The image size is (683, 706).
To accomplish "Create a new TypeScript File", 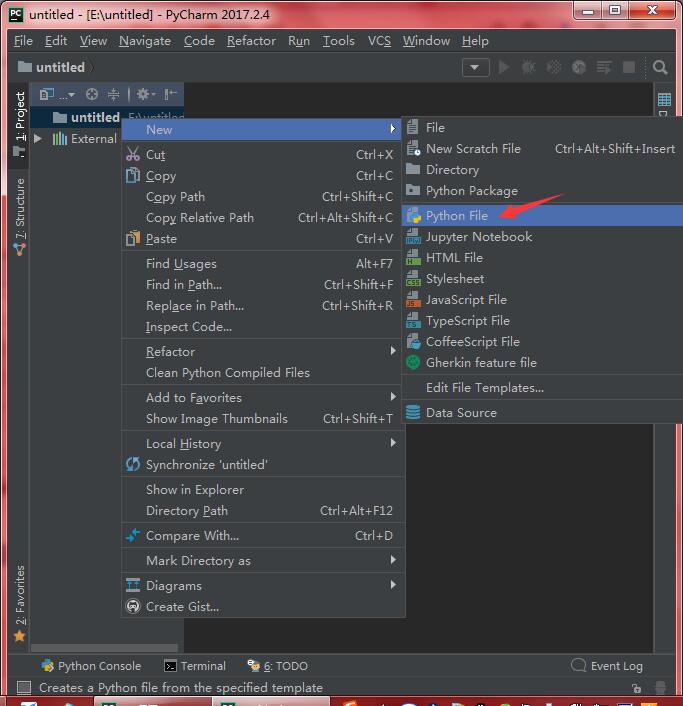I will [543, 321].
